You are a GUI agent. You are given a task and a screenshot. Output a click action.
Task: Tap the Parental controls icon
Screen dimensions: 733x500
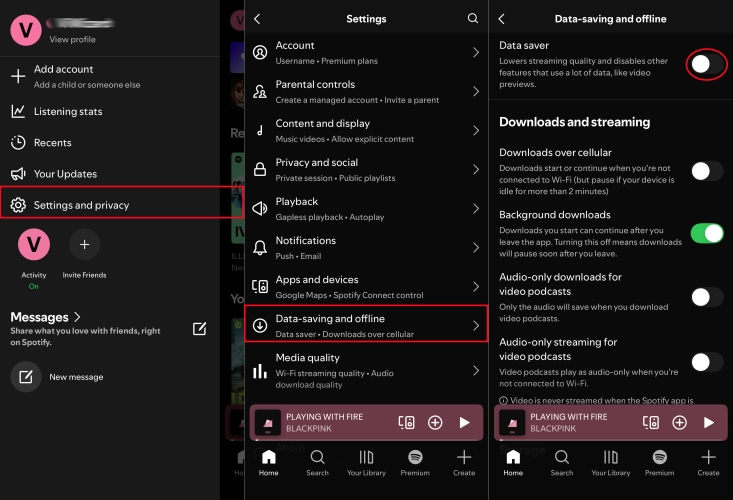260,91
